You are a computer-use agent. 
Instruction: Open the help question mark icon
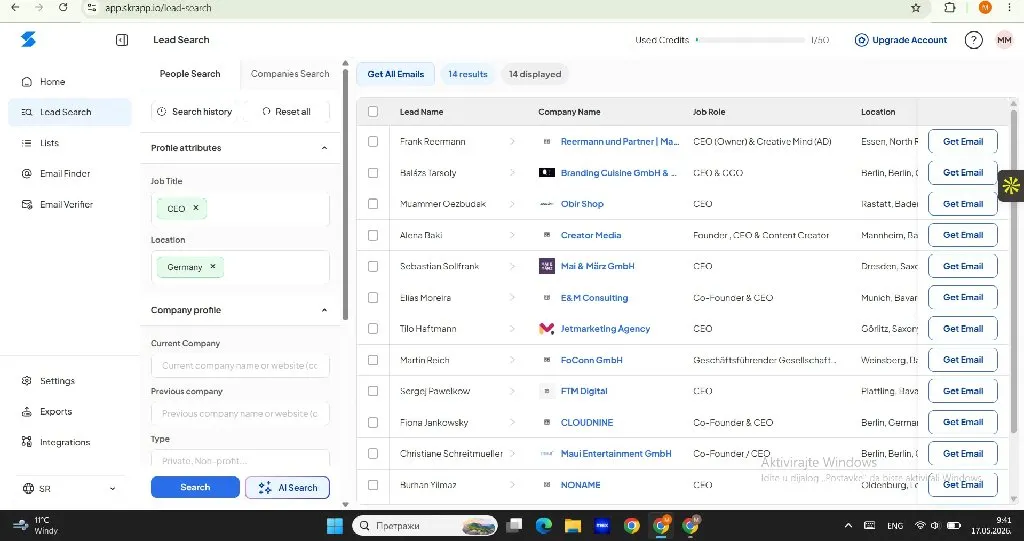coord(973,40)
